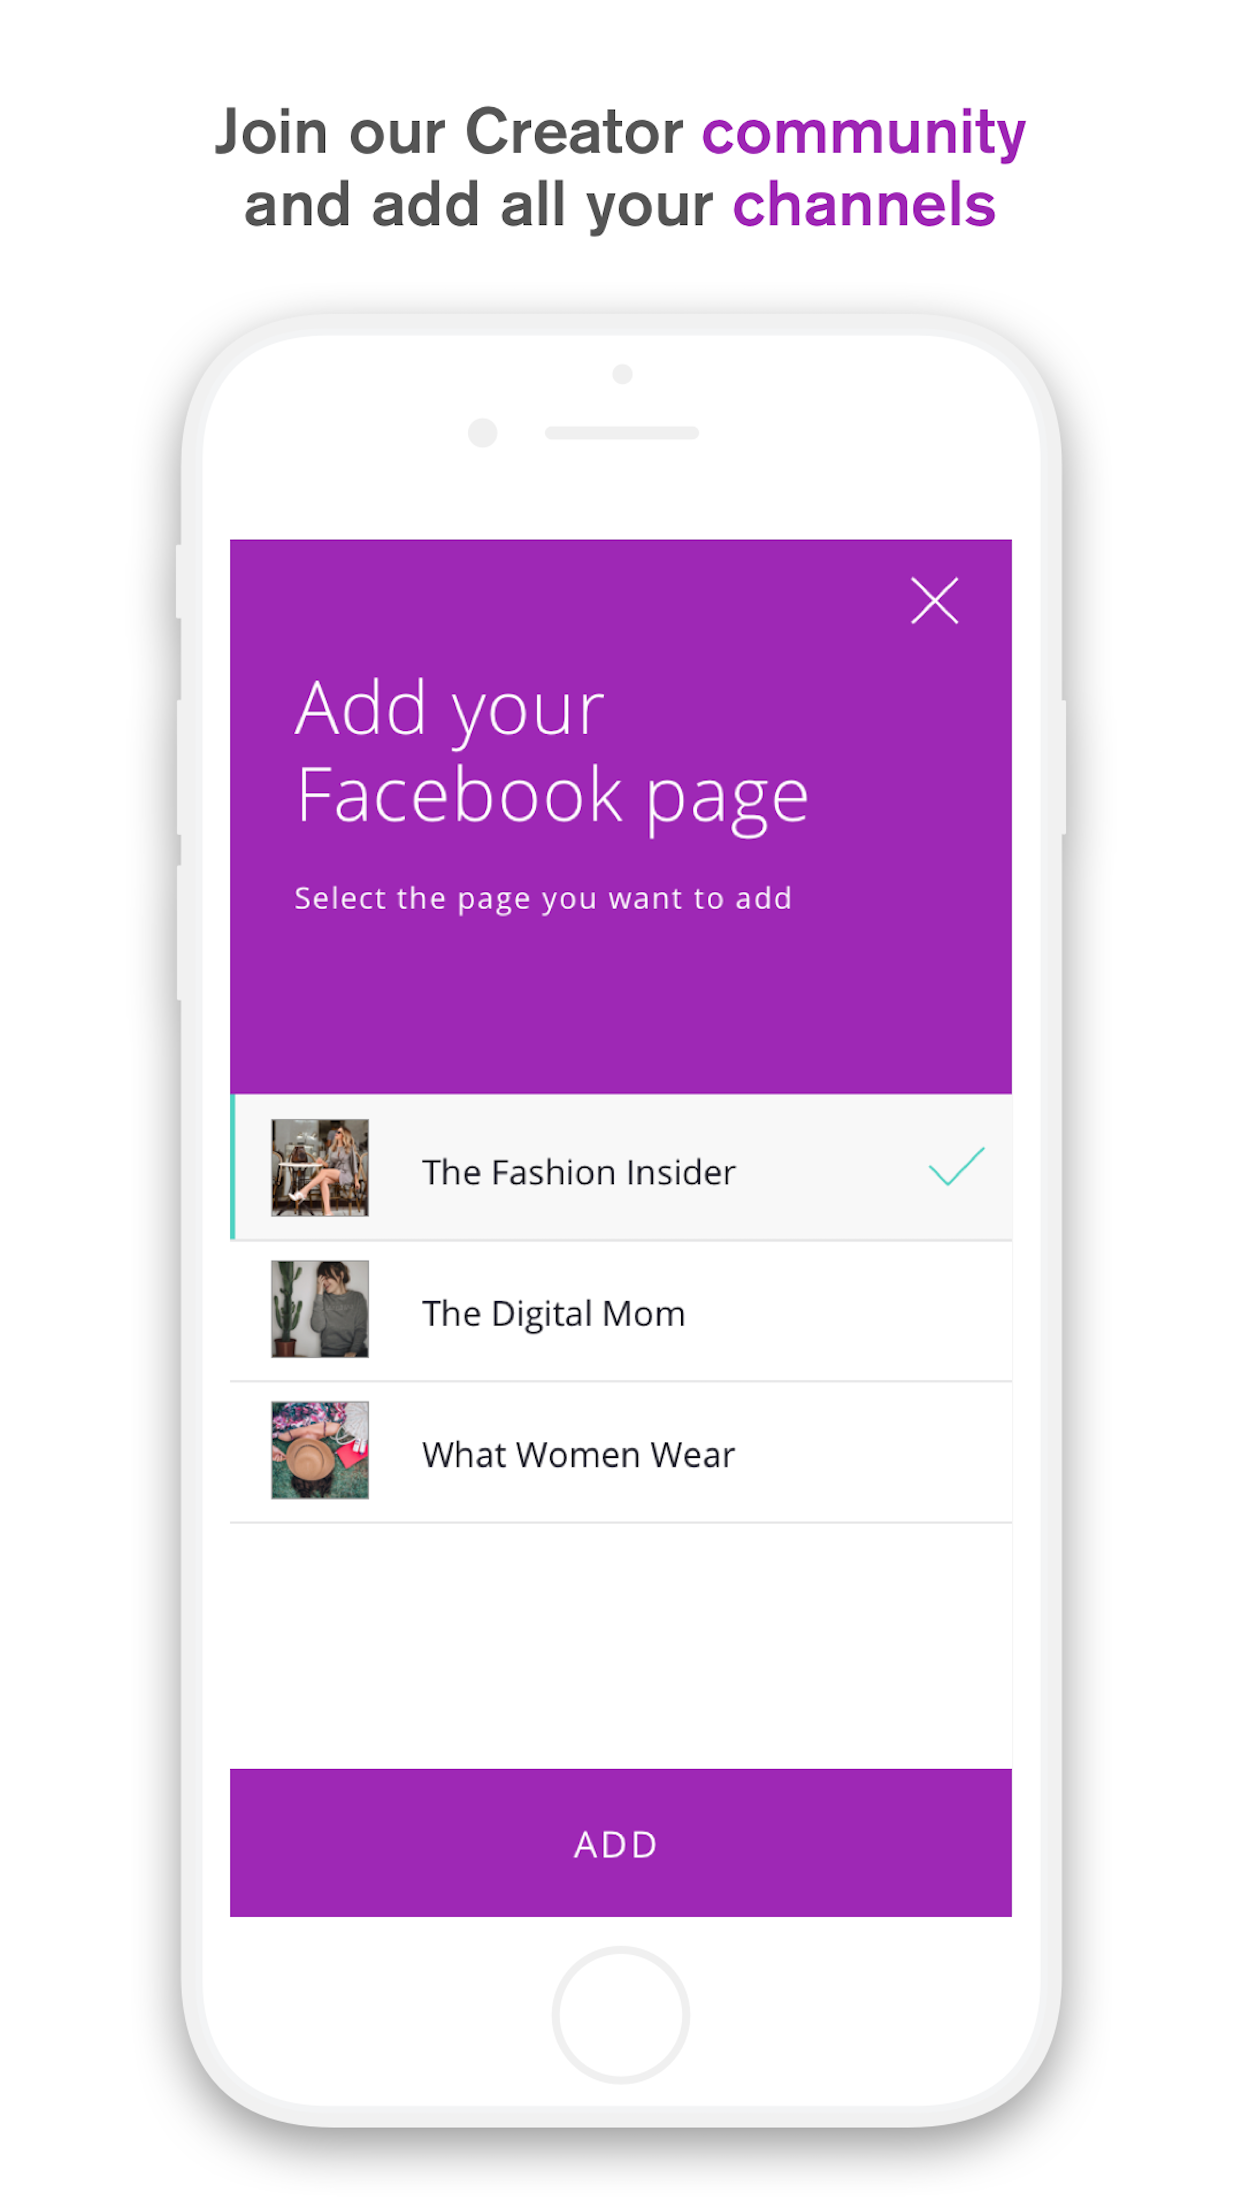This screenshot has height=2208, width=1242.
Task: Toggle the teal checkmark for Fashion Insider
Action: click(956, 1166)
